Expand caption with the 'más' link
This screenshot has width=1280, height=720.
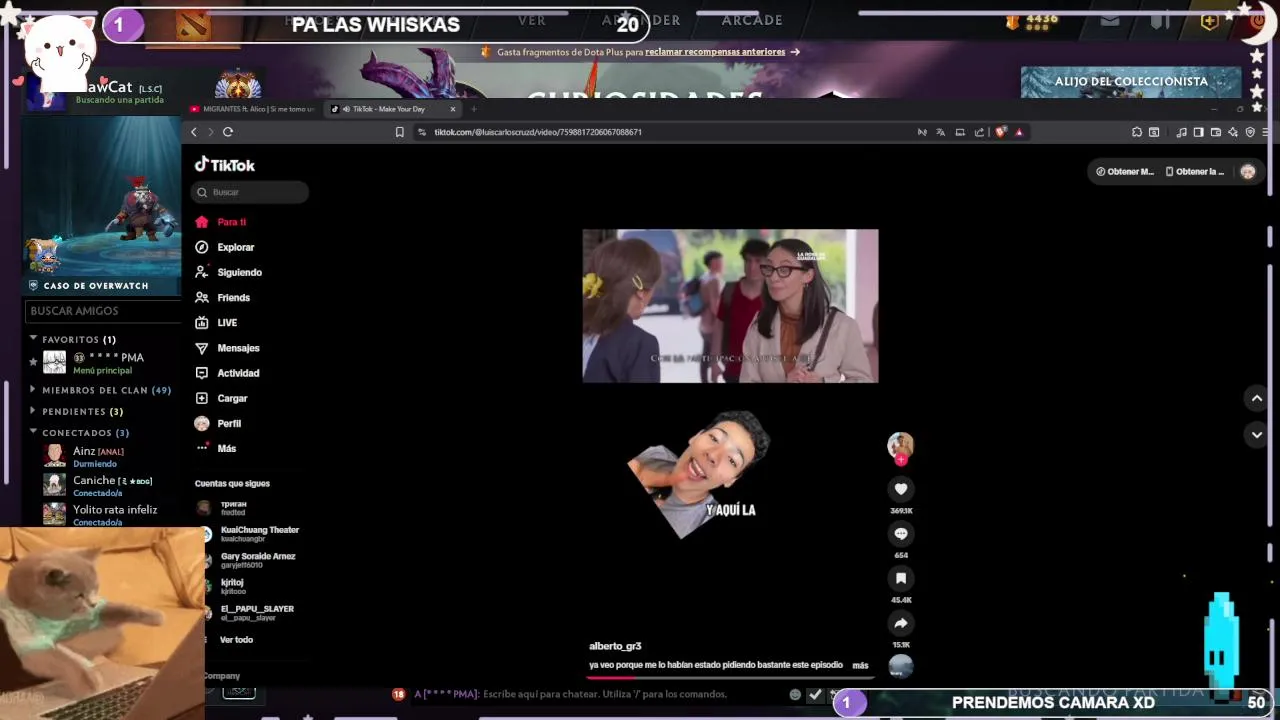[860, 665]
